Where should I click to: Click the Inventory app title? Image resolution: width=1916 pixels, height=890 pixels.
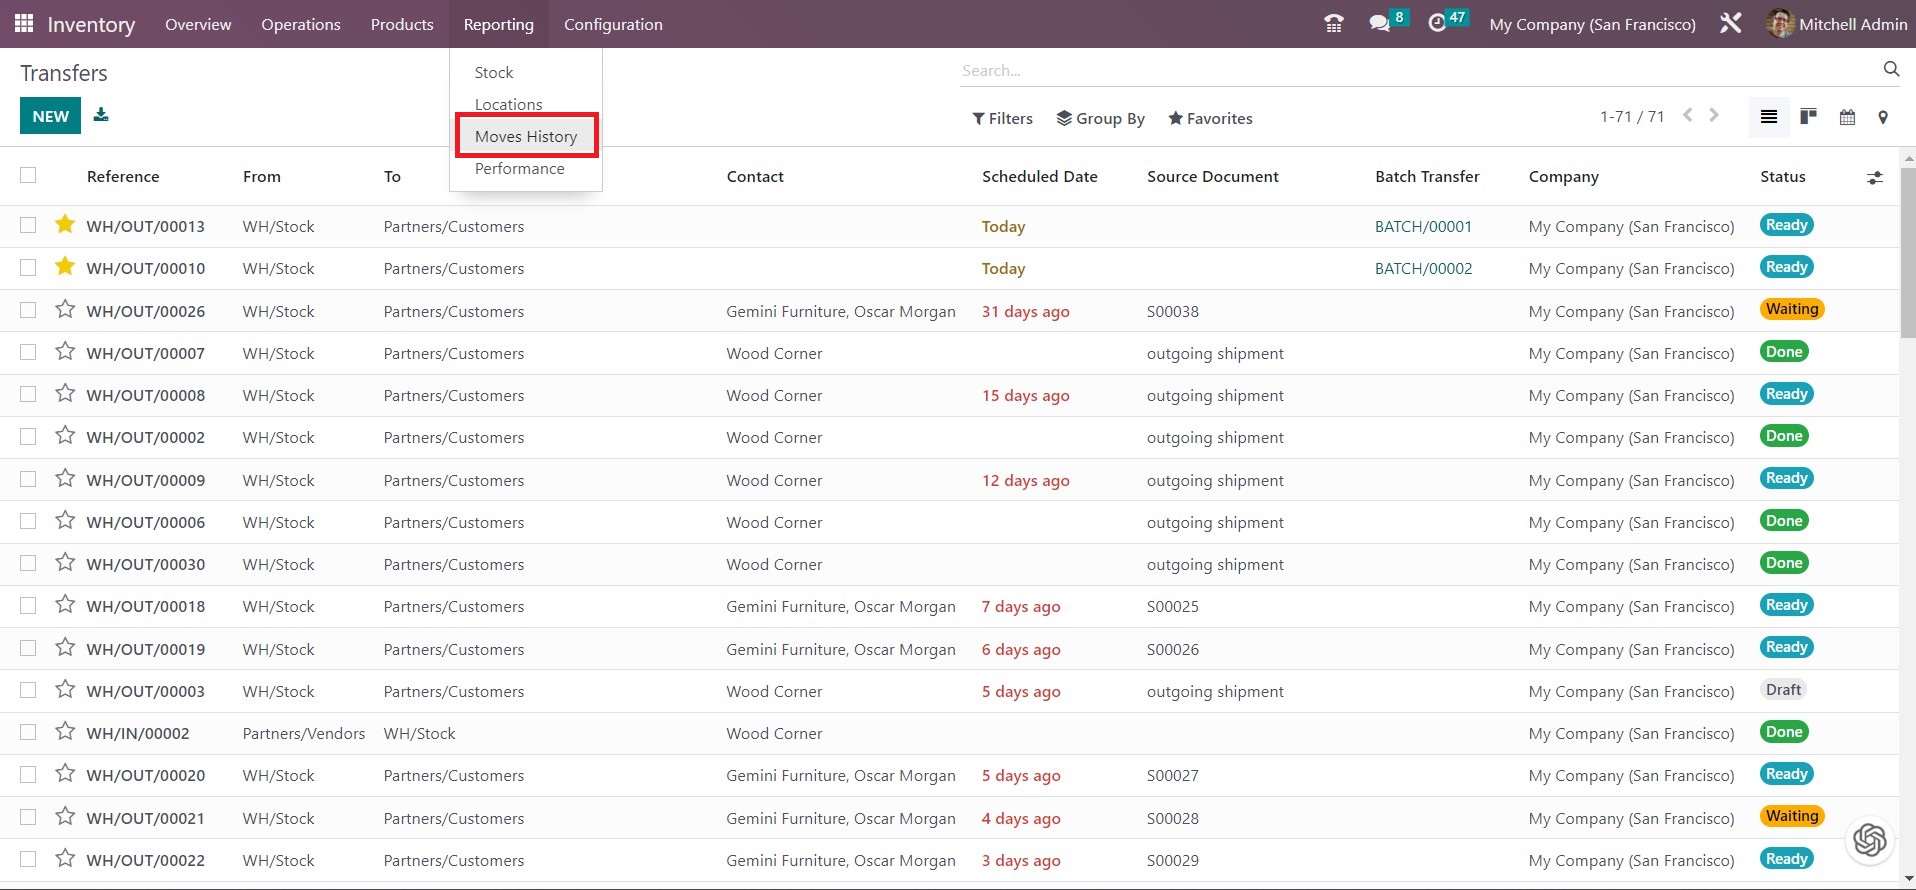tap(91, 25)
